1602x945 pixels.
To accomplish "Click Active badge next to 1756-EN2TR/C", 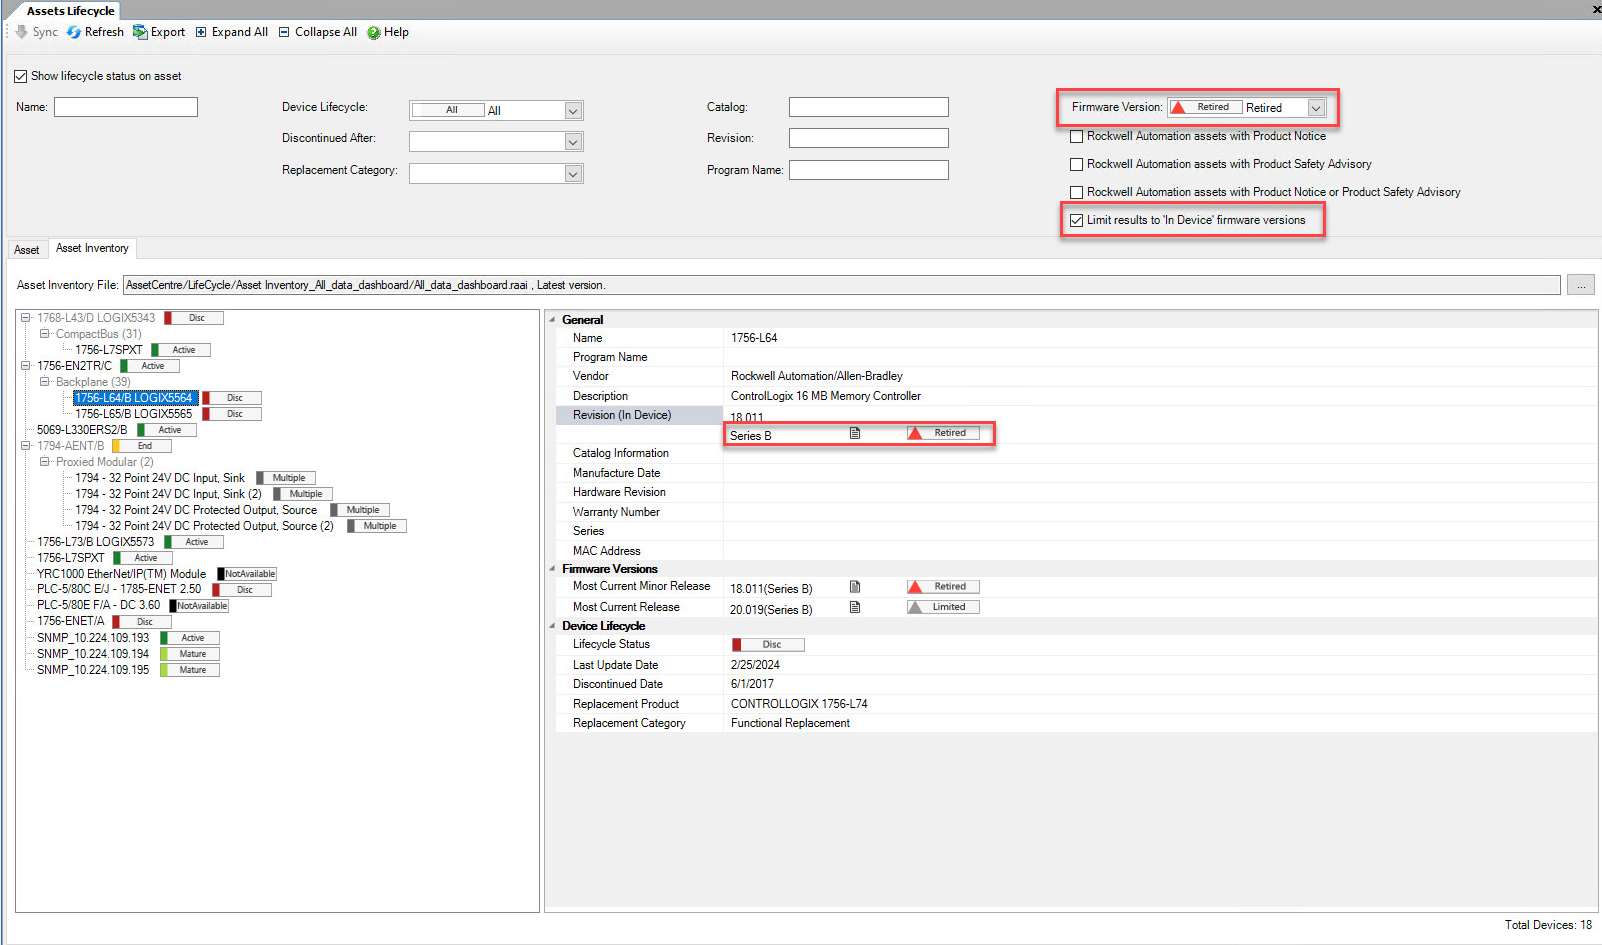I will click(150, 366).
